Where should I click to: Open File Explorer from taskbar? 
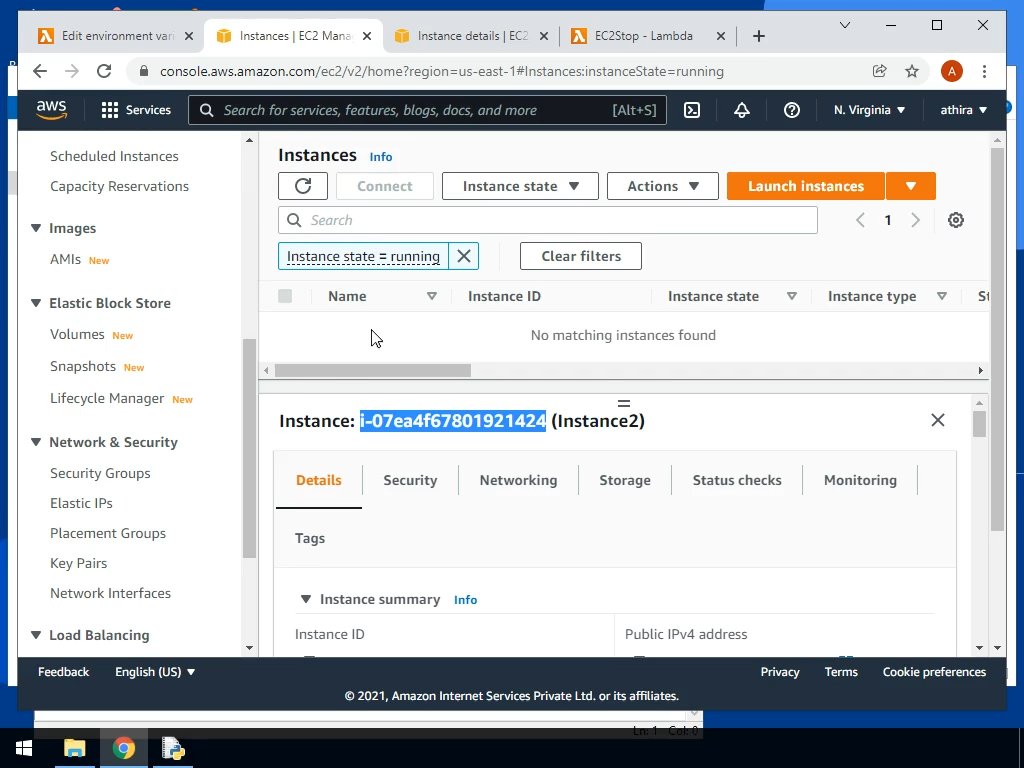(74, 748)
